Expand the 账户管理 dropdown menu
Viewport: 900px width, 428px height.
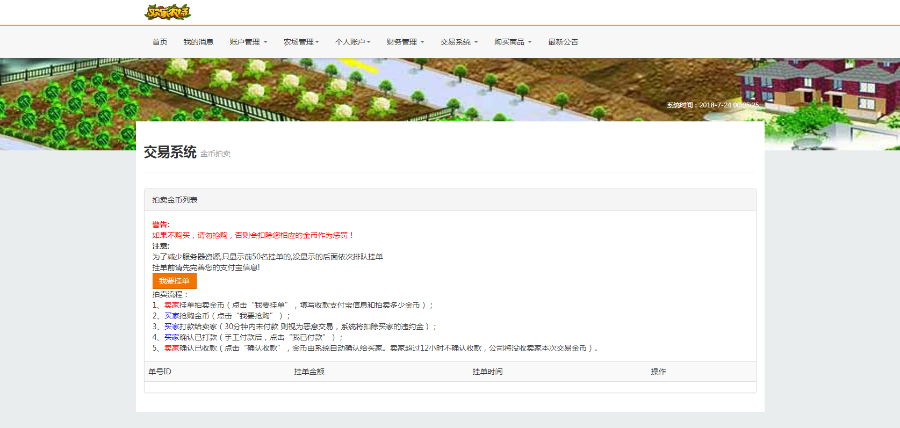249,42
